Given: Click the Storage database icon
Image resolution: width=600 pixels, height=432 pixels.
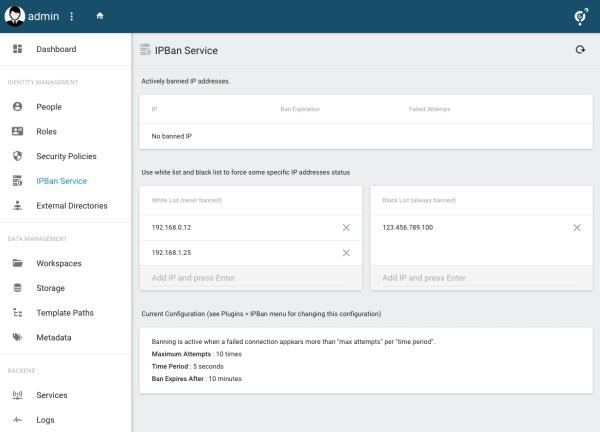Looking at the screenshot, I should click(x=17, y=288).
